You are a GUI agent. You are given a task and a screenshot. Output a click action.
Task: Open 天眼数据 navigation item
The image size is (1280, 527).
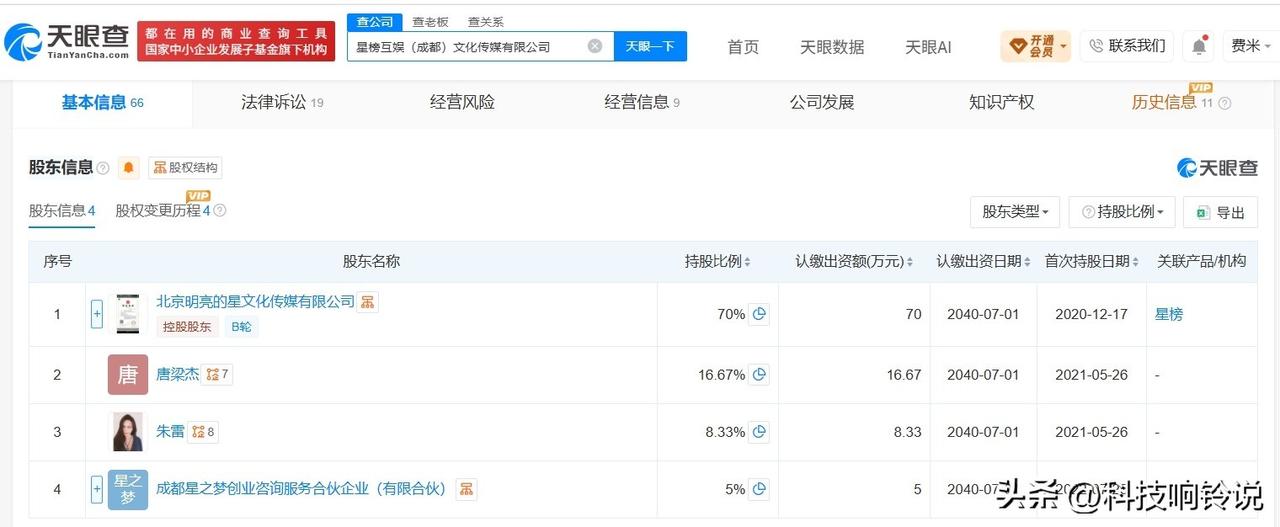tap(832, 47)
